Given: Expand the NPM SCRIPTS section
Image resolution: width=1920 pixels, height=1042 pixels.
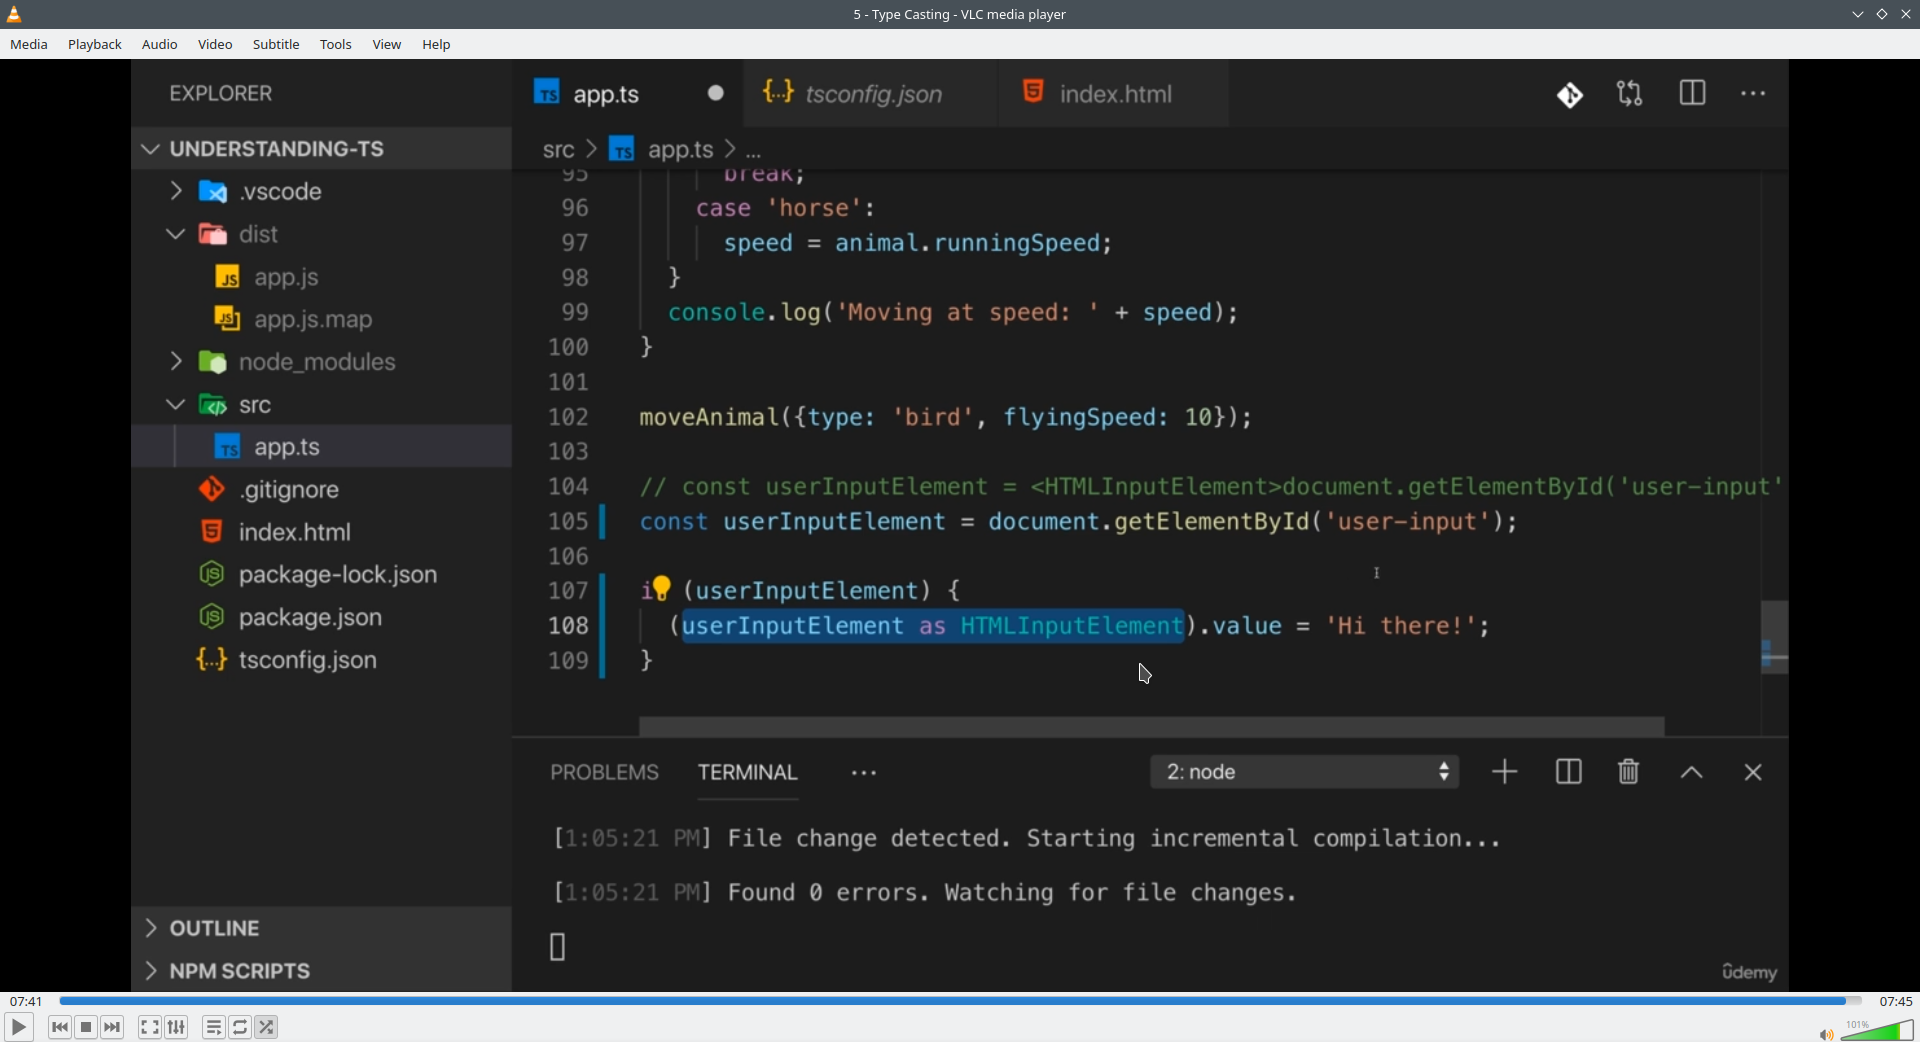Looking at the screenshot, I should pos(322,971).
